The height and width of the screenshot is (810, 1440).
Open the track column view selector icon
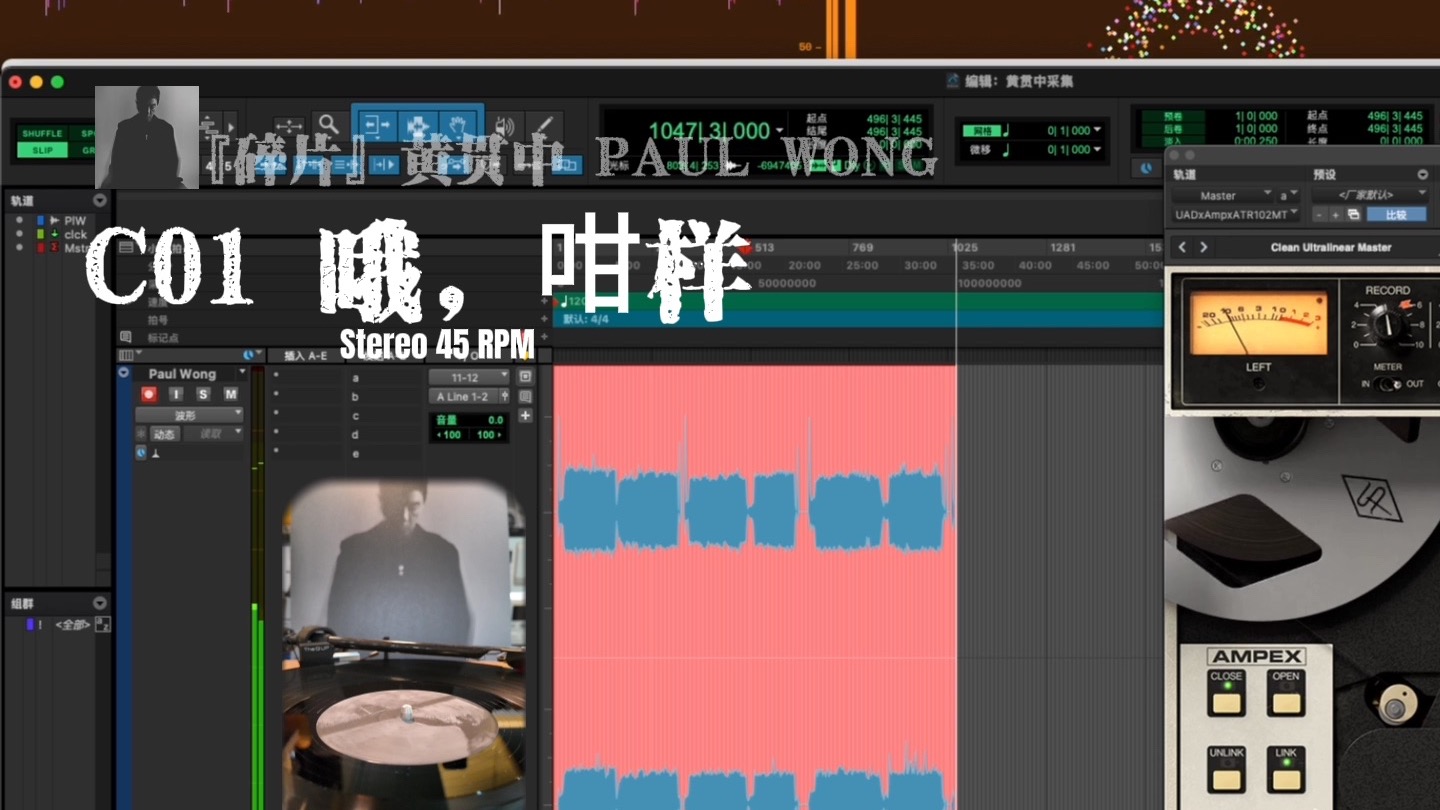[x=127, y=355]
